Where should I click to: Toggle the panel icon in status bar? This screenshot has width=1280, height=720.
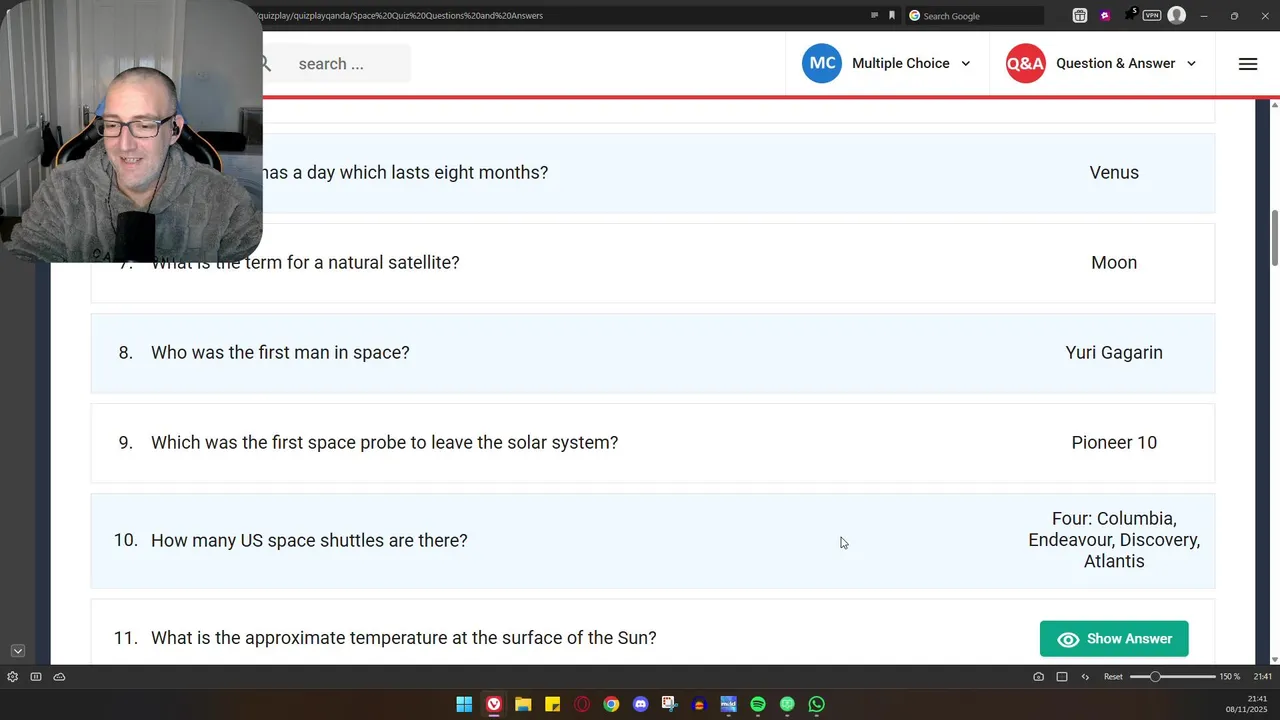[x=36, y=677]
